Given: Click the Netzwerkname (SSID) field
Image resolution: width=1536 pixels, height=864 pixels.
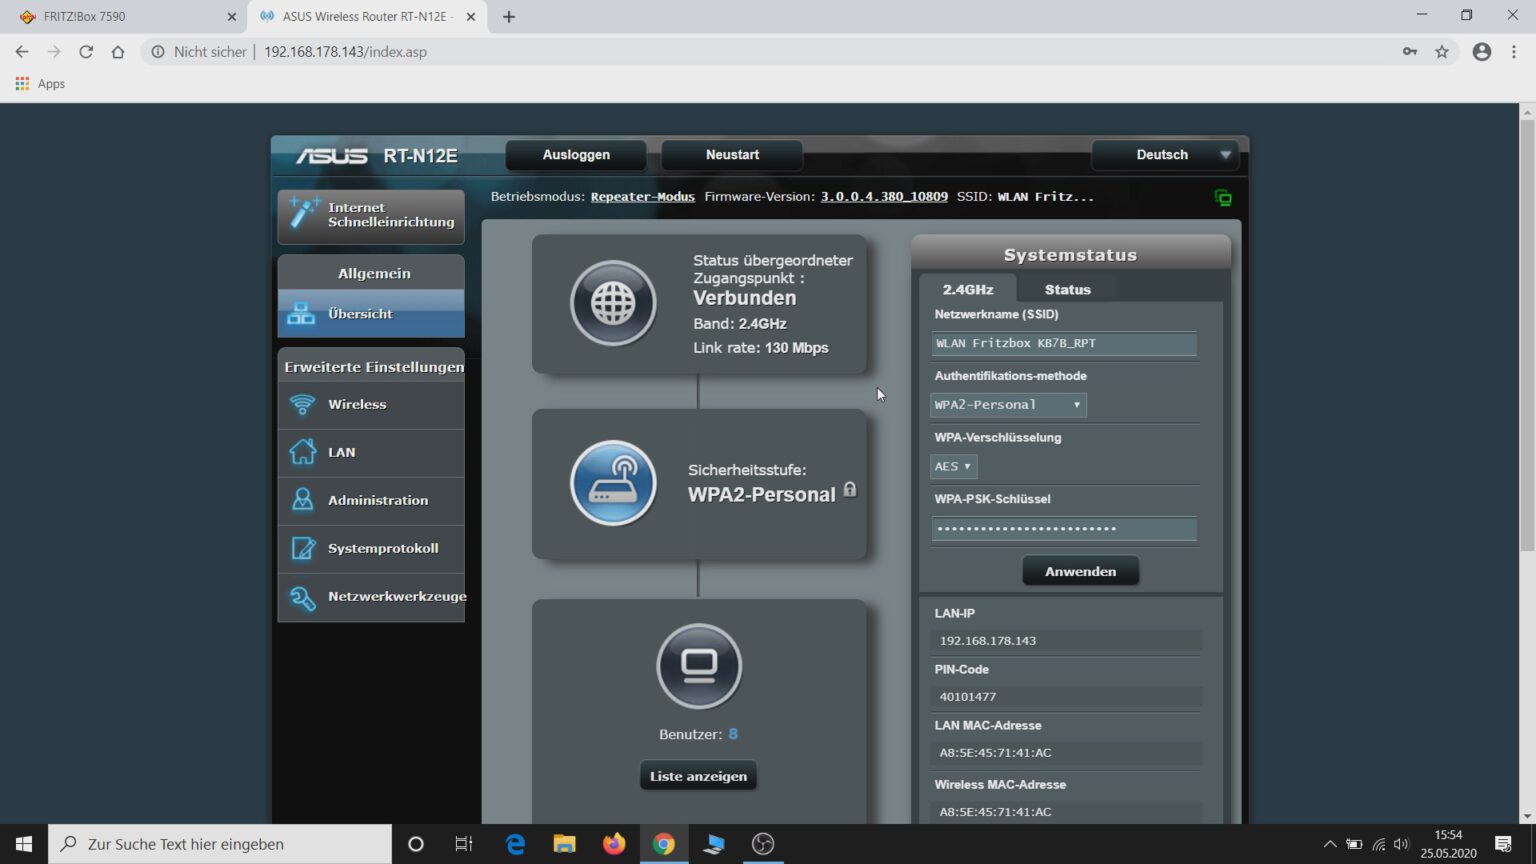Looking at the screenshot, I should pyautogui.click(x=1064, y=344).
